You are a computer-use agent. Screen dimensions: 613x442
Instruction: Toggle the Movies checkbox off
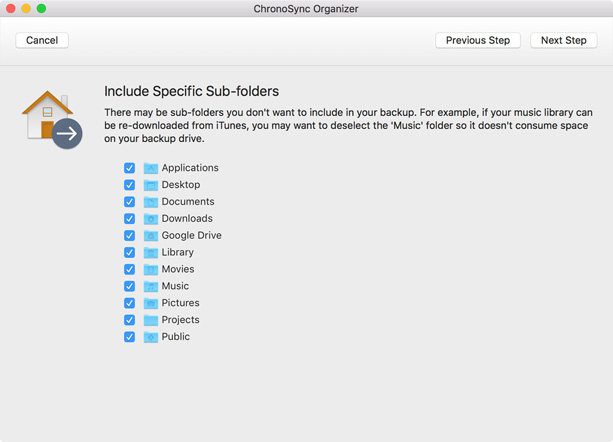[129, 269]
